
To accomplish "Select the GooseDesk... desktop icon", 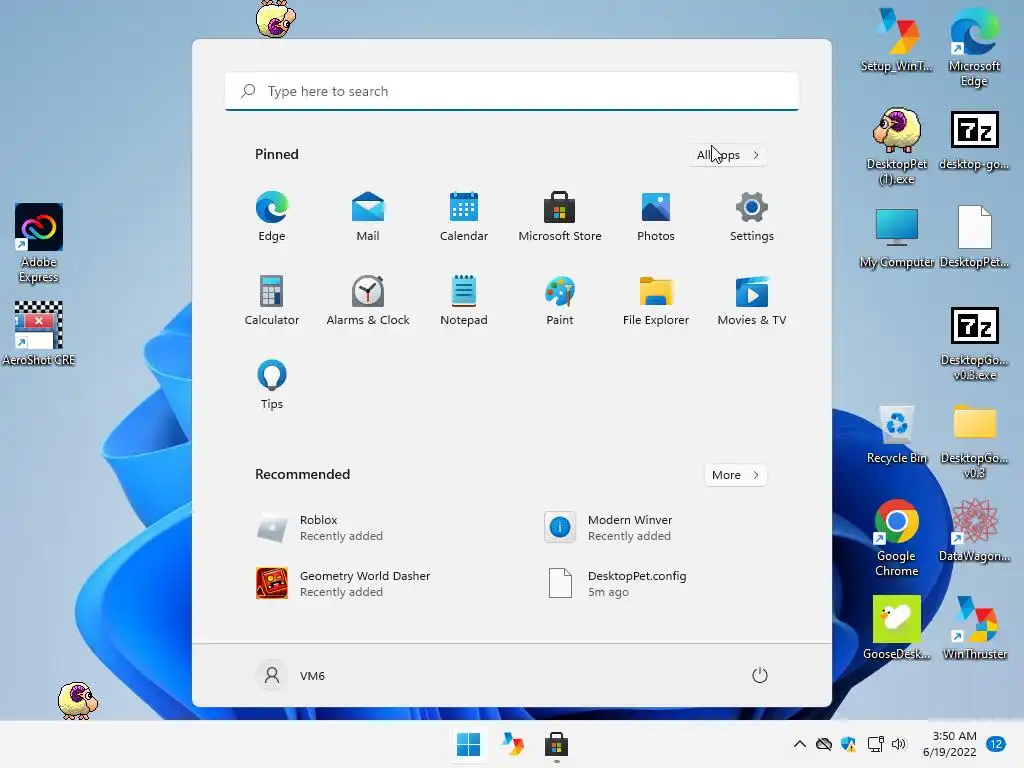I will [x=897, y=628].
